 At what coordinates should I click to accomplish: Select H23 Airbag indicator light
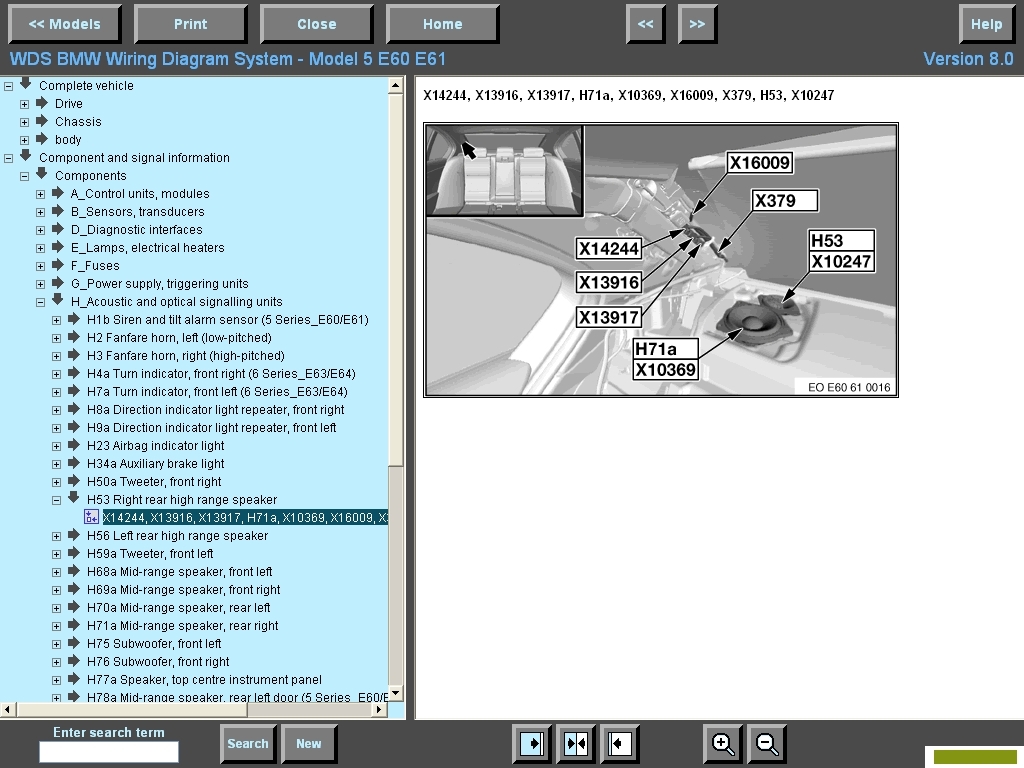point(155,445)
